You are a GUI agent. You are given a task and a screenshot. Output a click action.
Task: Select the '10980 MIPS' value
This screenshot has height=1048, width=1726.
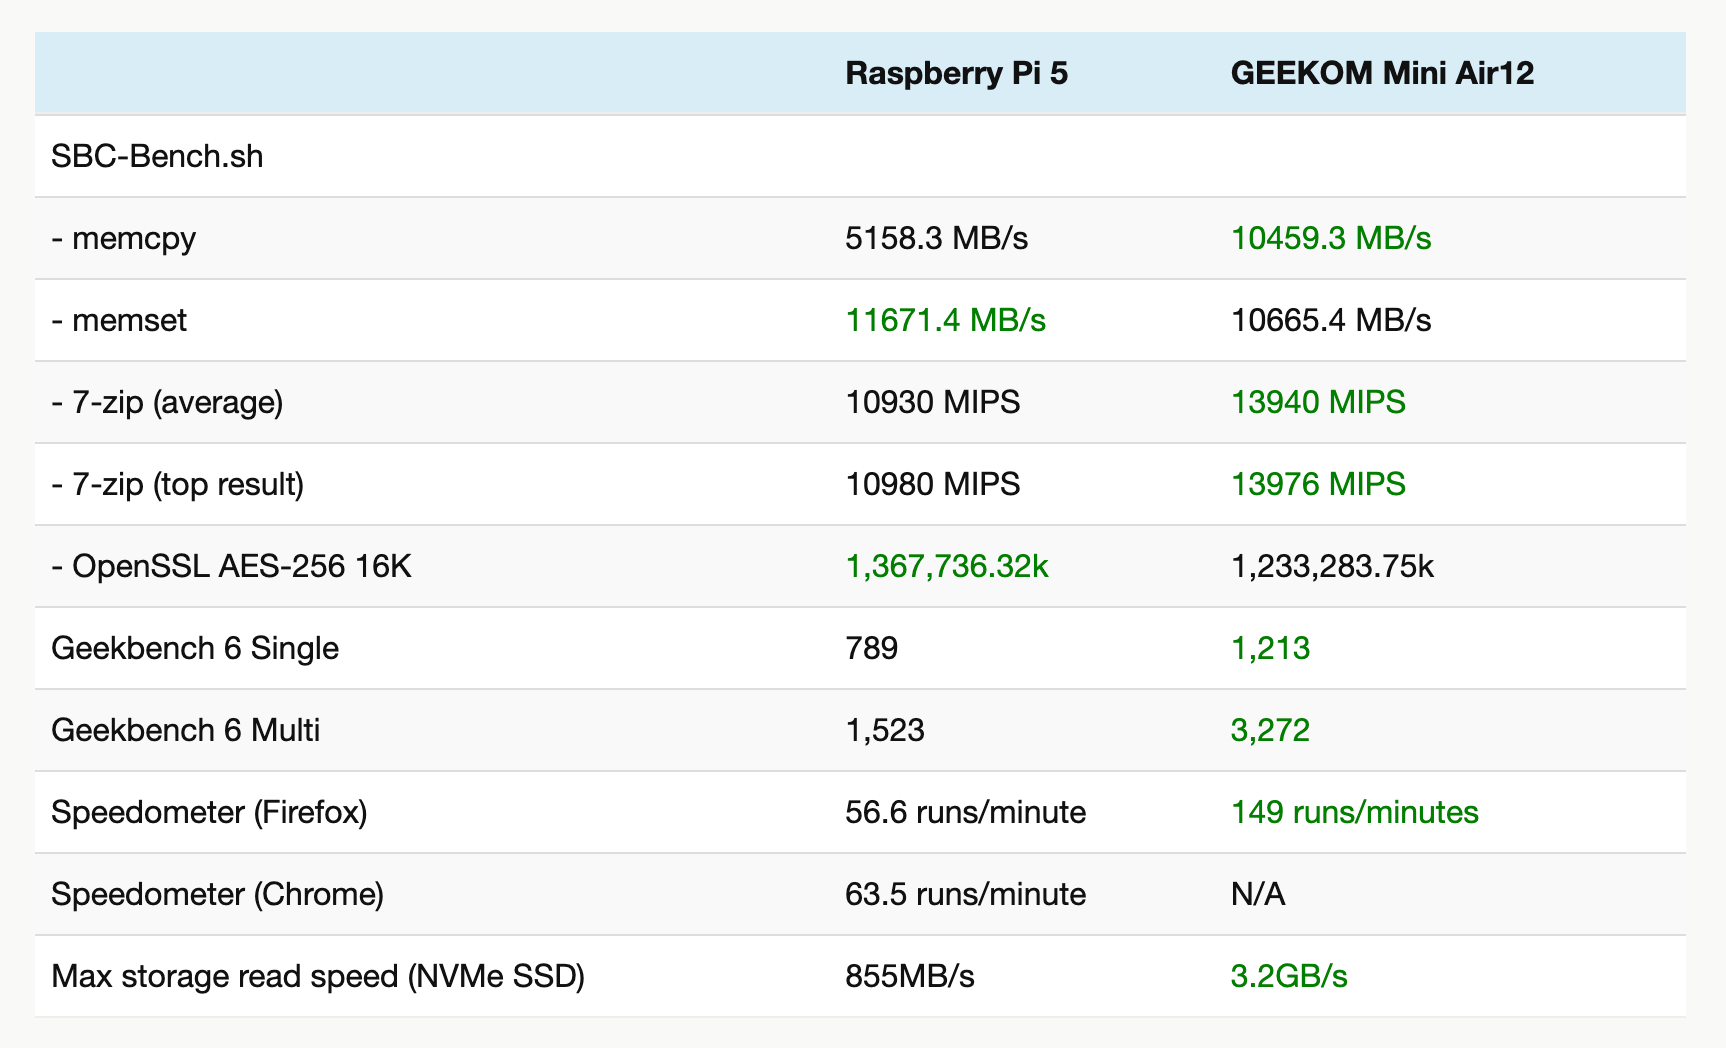pyautogui.click(x=932, y=484)
